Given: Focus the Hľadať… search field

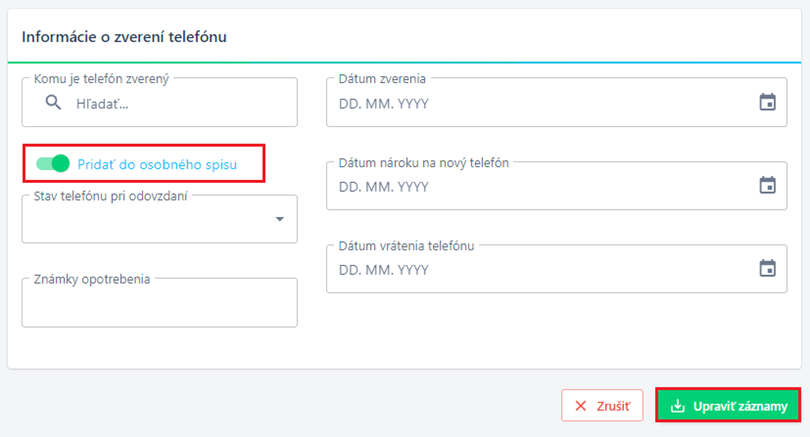Looking at the screenshot, I should click(x=160, y=103).
